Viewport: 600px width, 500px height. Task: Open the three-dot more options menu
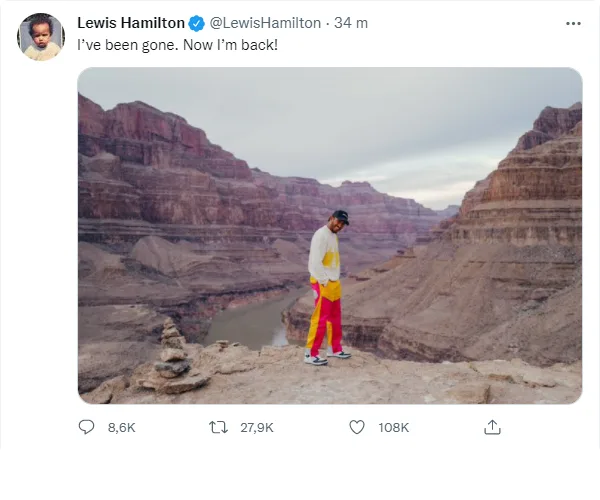coord(573,23)
